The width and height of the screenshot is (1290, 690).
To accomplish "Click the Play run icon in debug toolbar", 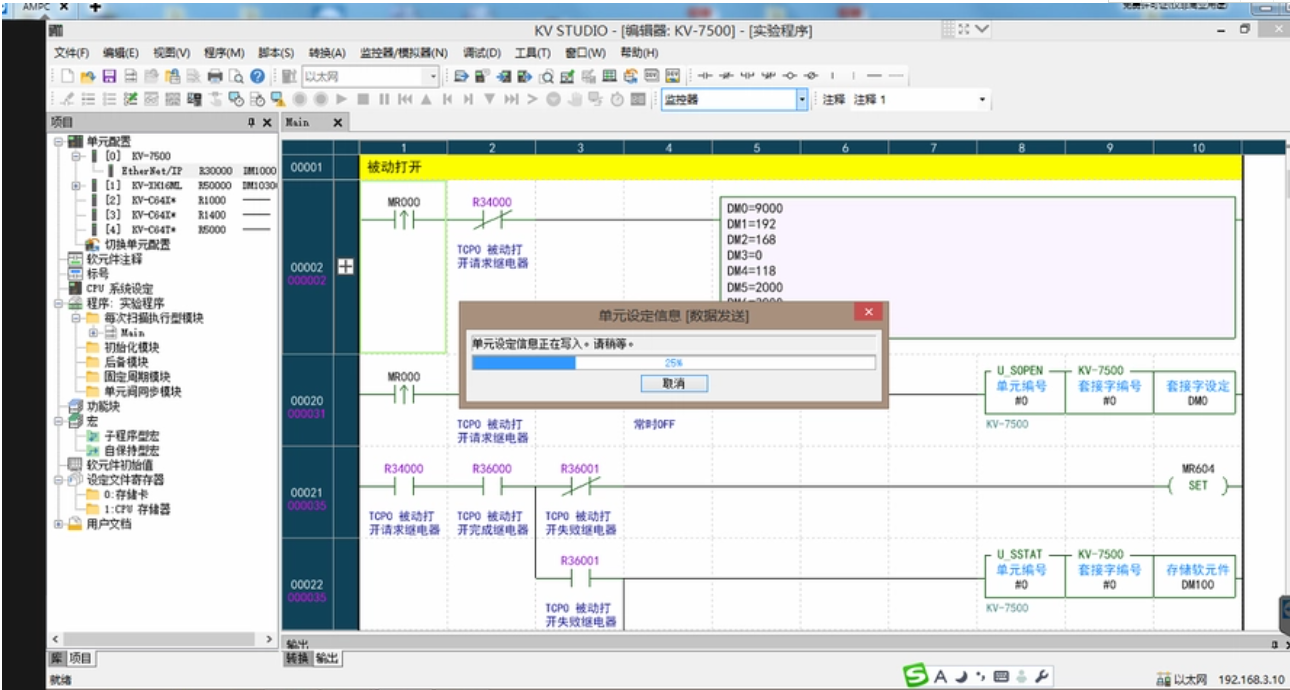I will 342,99.
